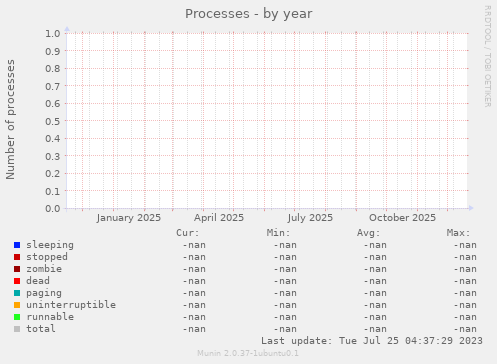Click the 'July 2025' axis label
Image resolution: width=497 pixels, height=364 pixels.
tap(310, 218)
